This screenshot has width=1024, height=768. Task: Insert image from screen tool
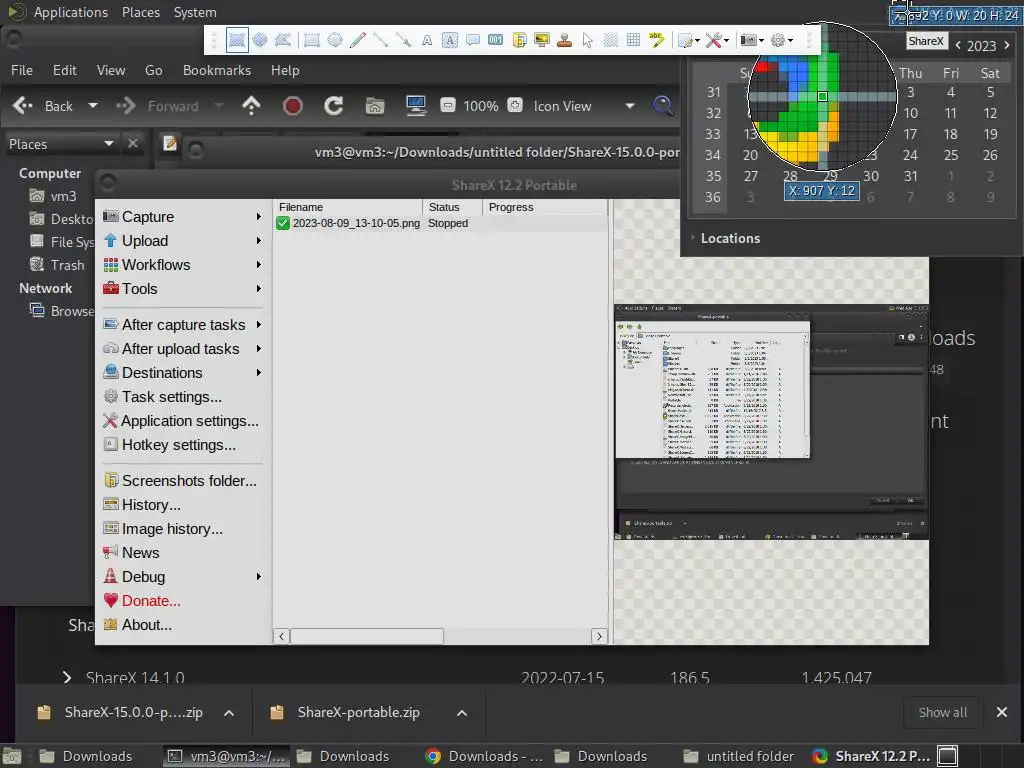(542, 40)
